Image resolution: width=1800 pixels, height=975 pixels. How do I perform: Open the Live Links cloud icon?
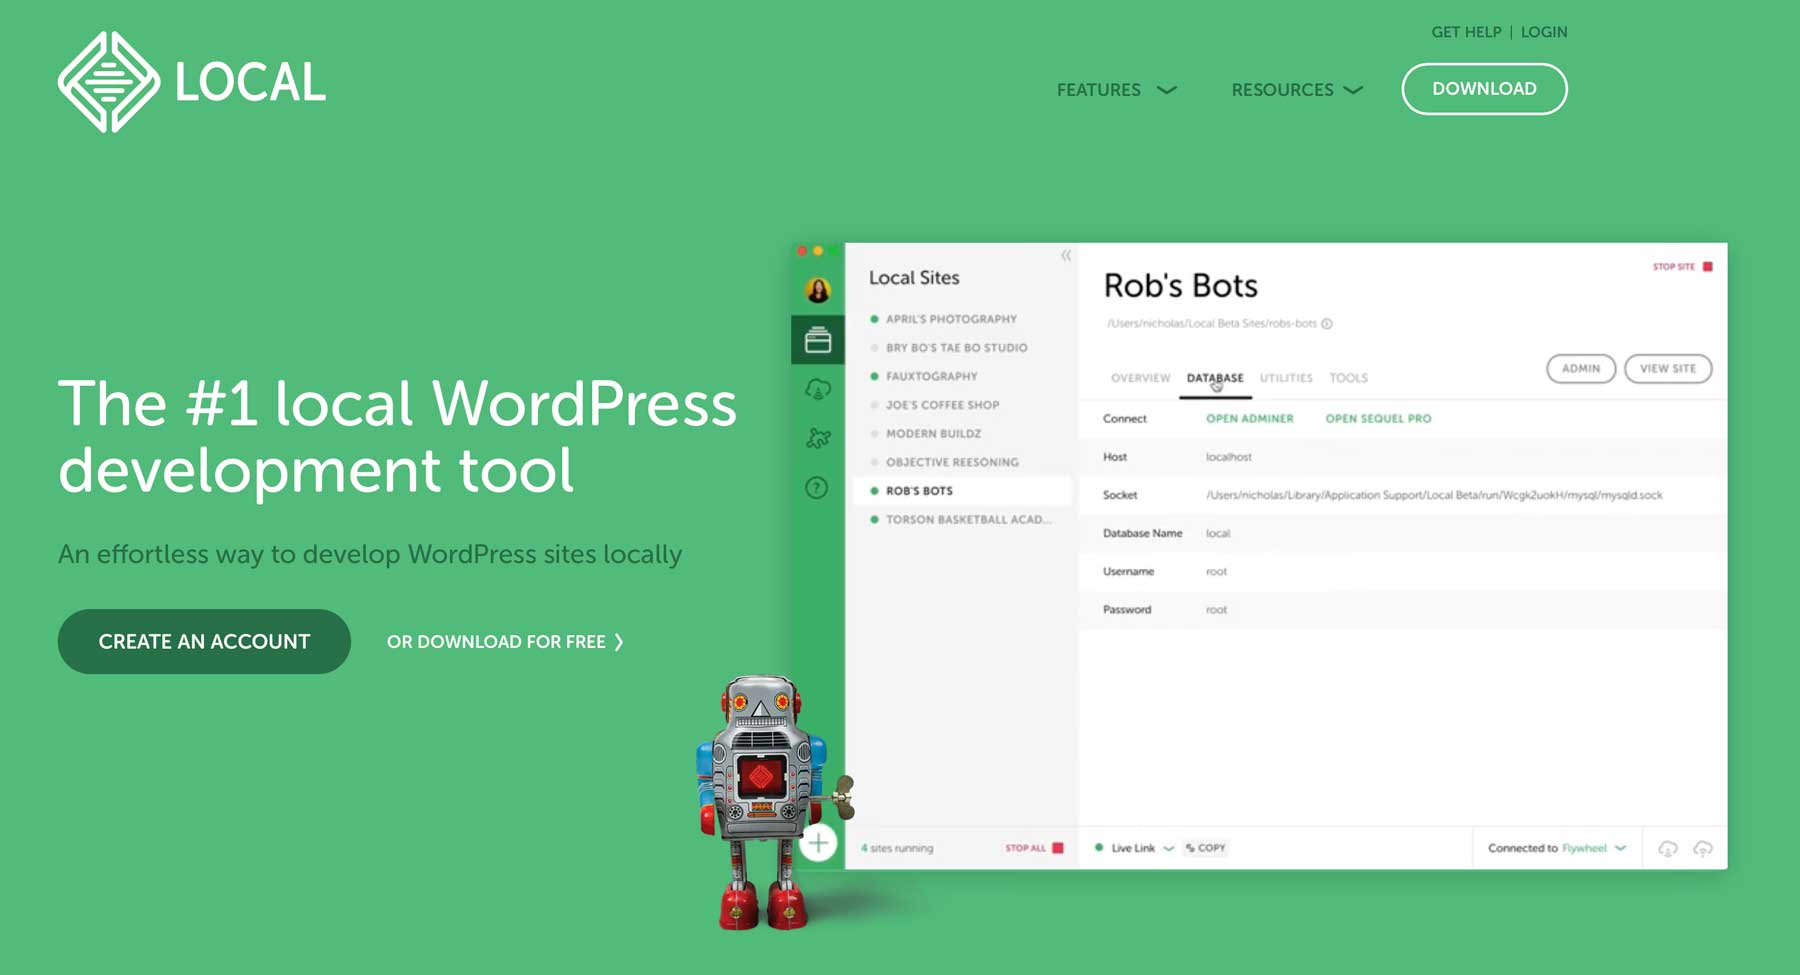[818, 390]
